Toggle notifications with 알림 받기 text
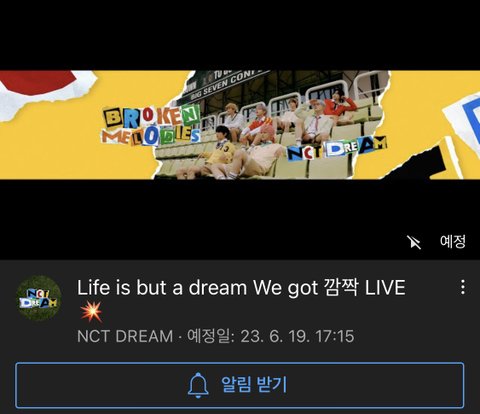The height and width of the screenshot is (414, 480). pos(254,385)
